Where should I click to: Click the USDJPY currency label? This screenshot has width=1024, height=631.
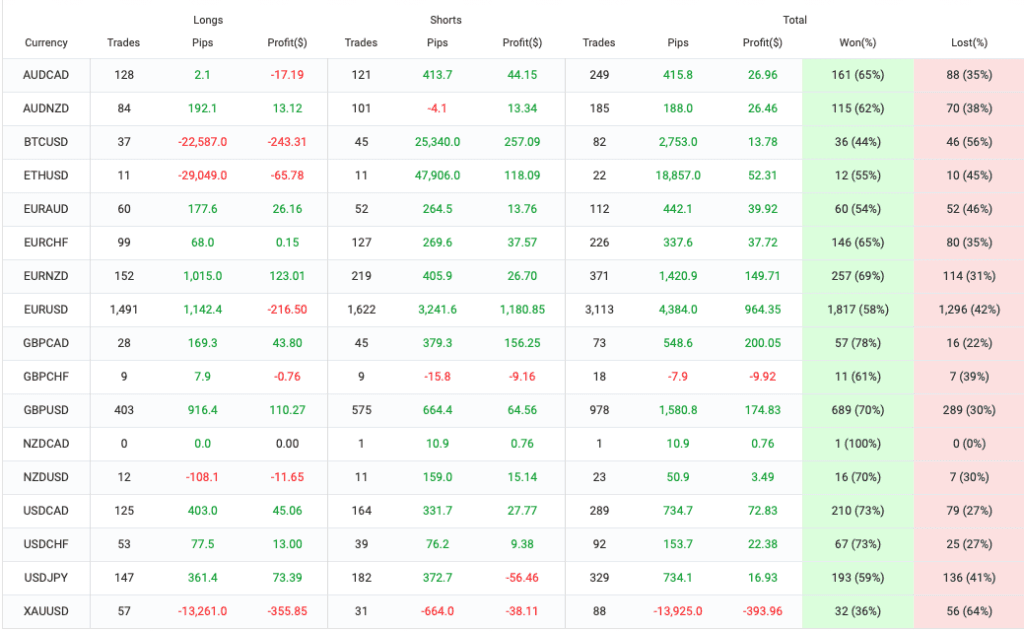click(46, 578)
